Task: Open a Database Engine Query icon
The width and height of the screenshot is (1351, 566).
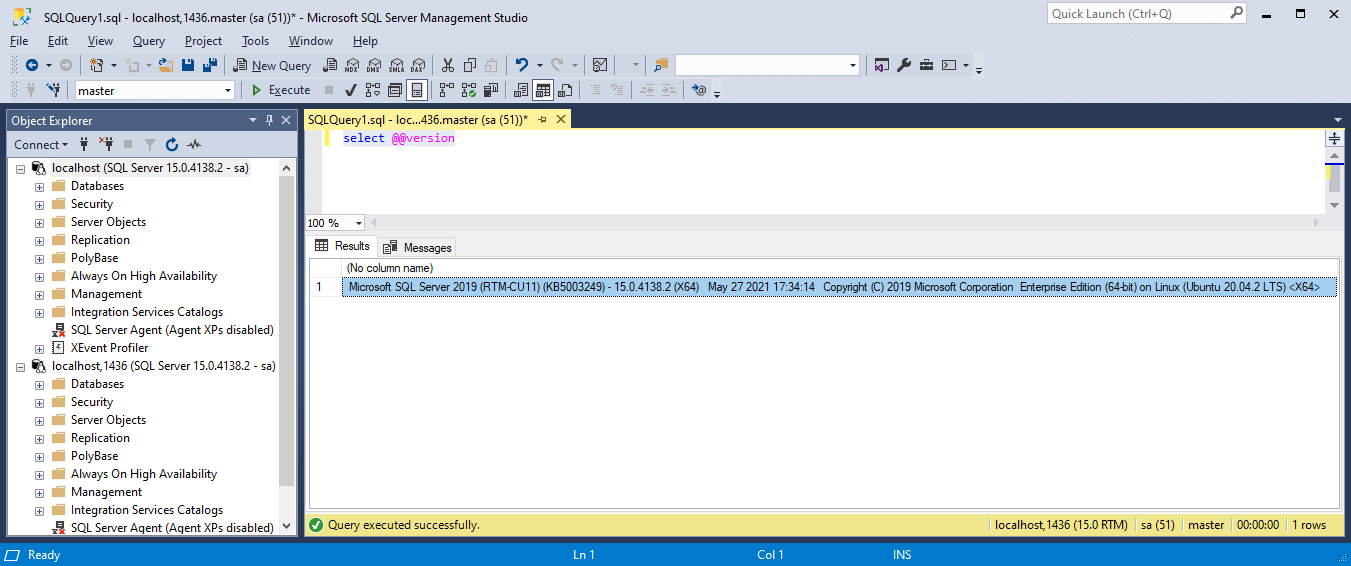Action: [329, 65]
